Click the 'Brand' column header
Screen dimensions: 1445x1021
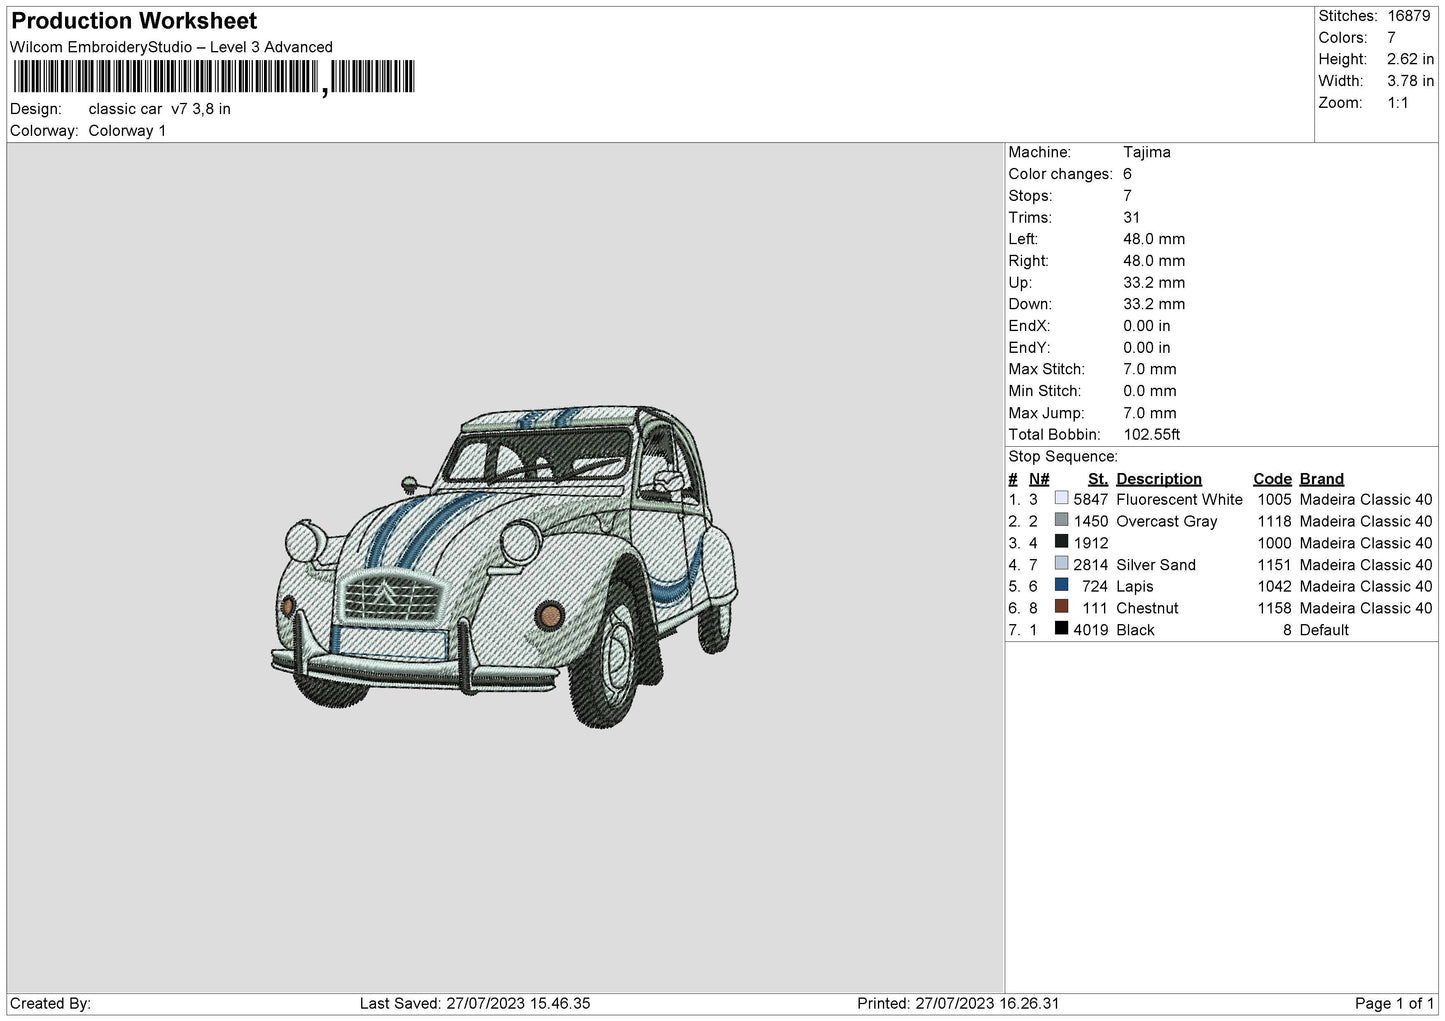pos(1322,479)
